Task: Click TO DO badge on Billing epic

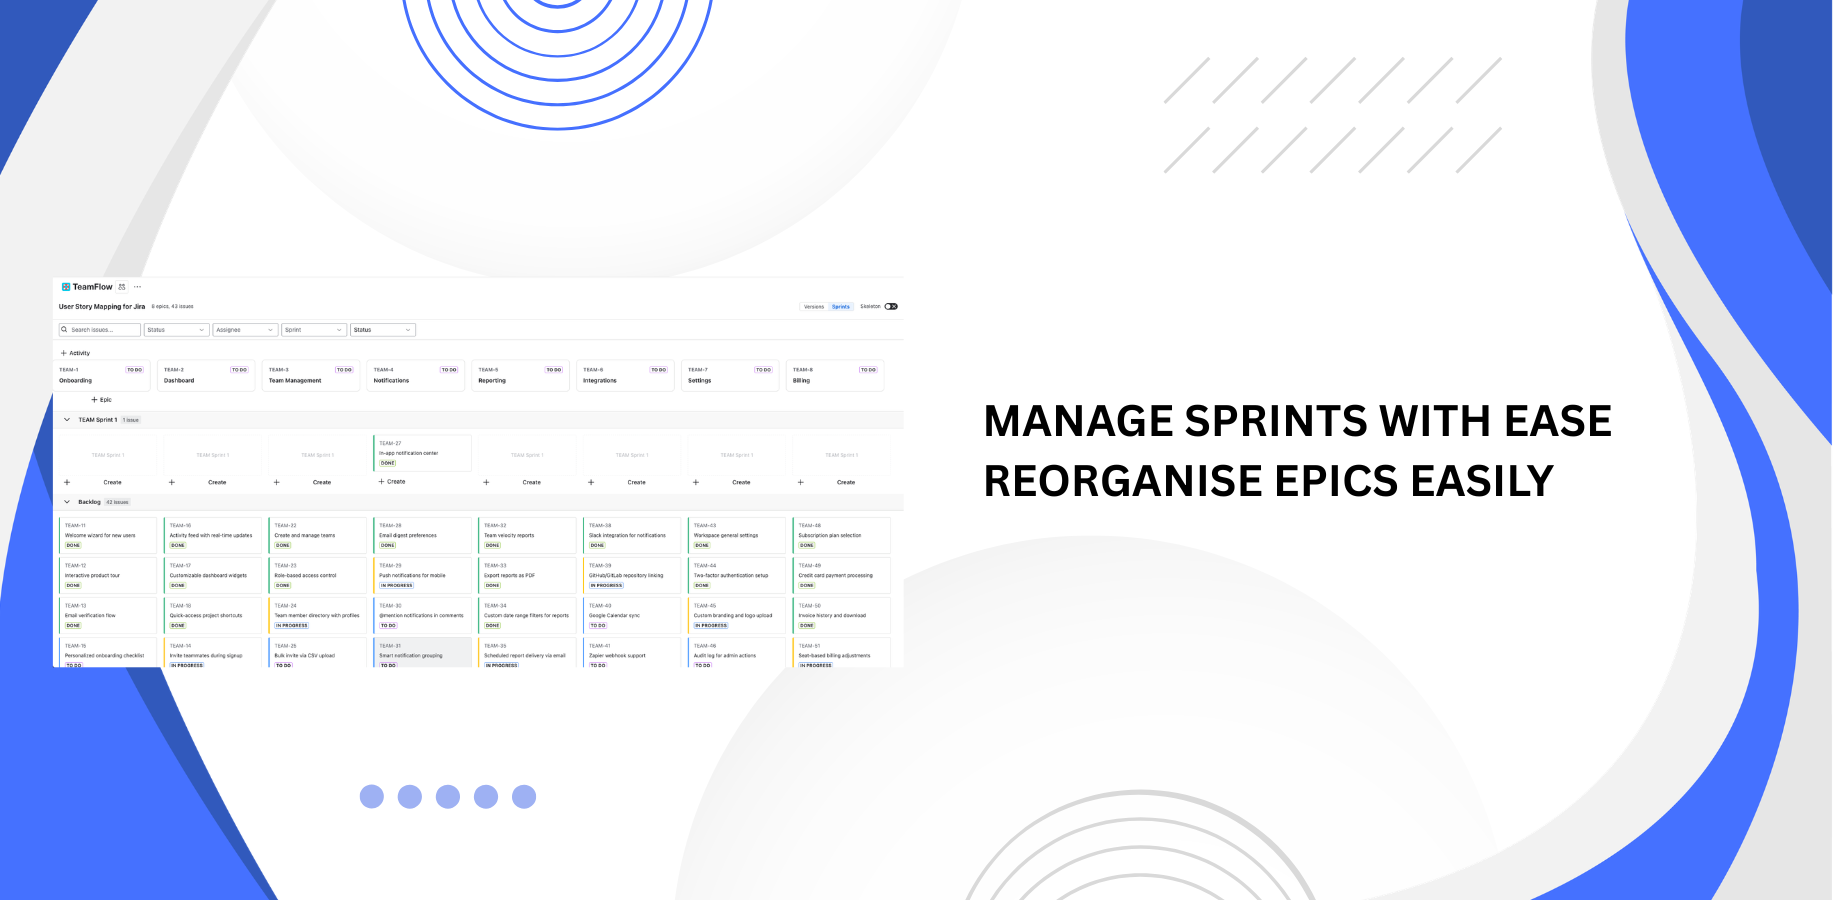Action: (868, 370)
